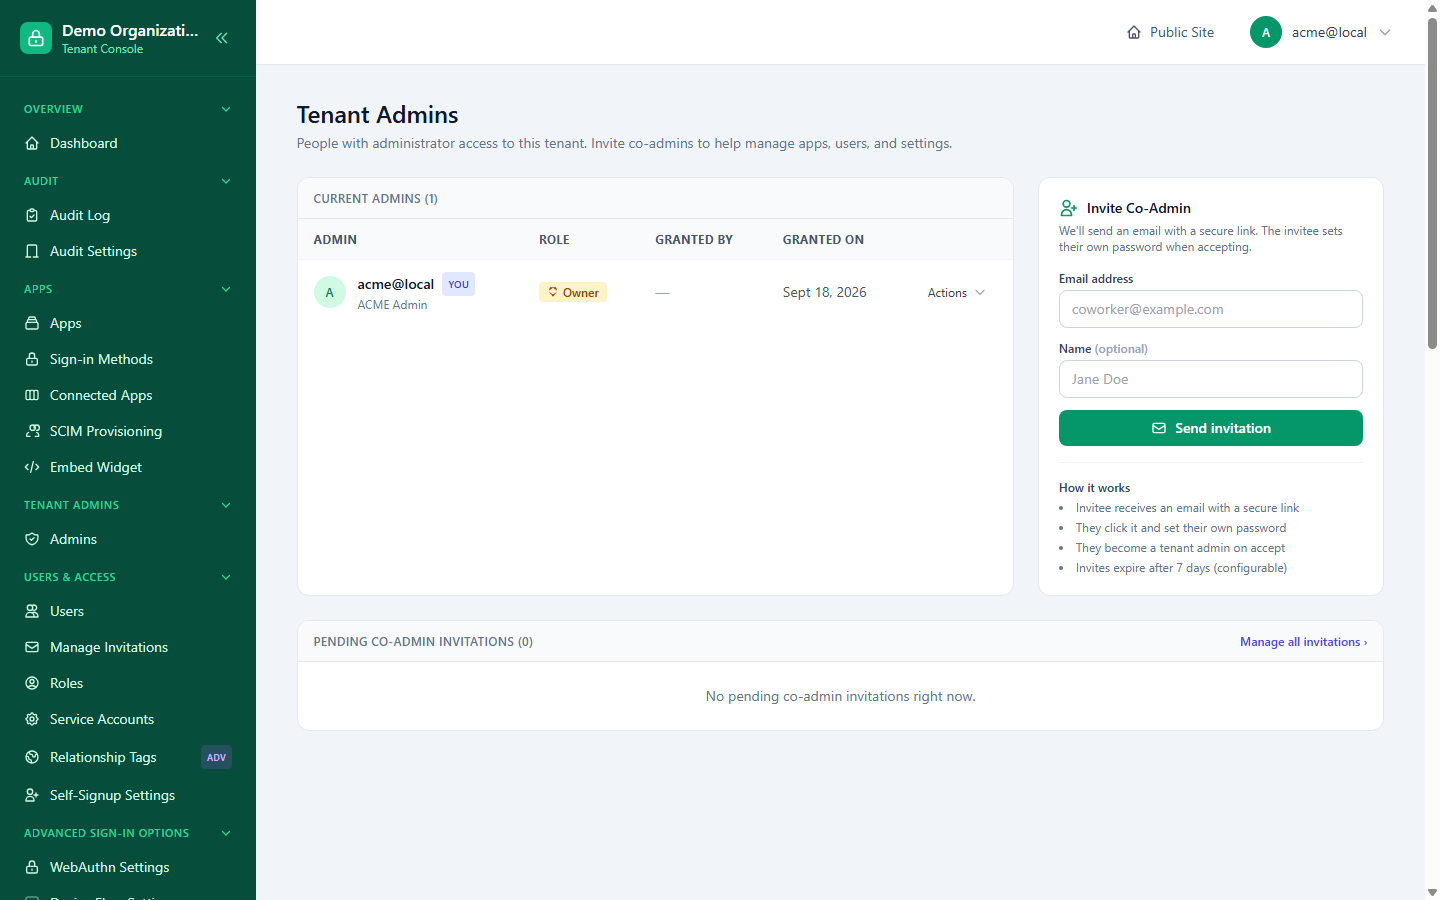Click the Sign-in Methods lock icon

coord(32,359)
